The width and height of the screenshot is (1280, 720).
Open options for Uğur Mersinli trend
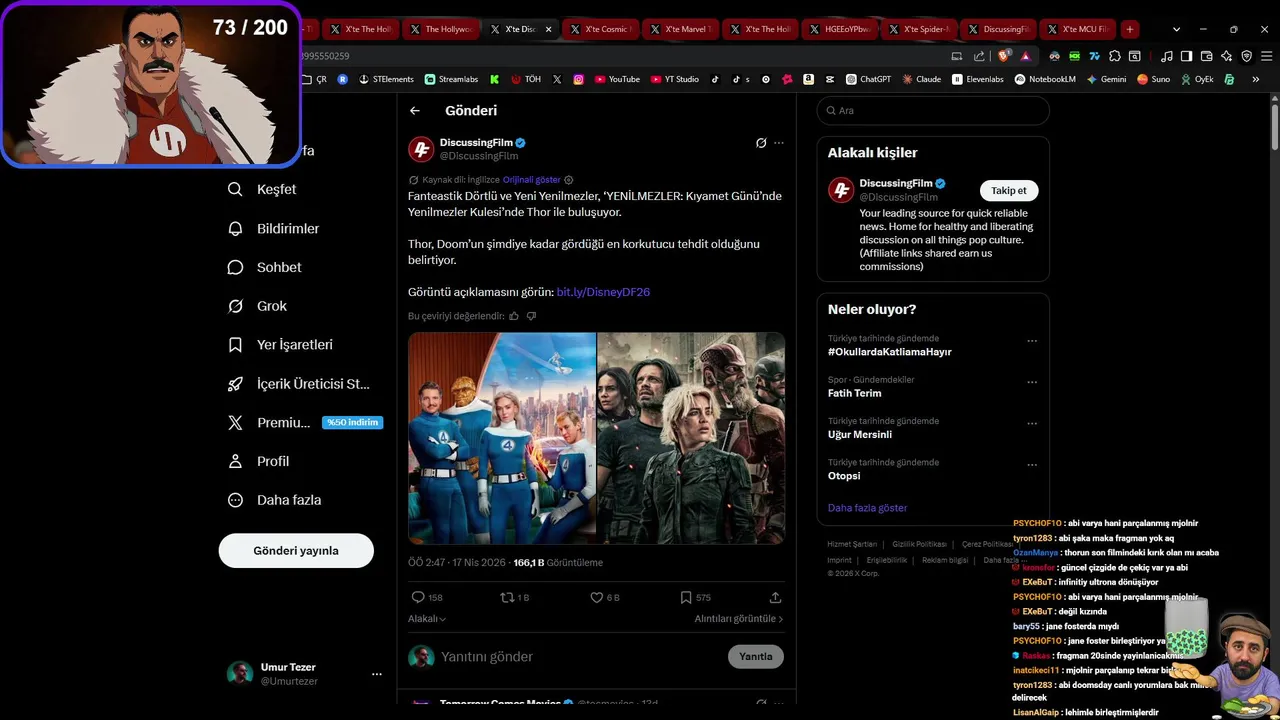(1032, 424)
